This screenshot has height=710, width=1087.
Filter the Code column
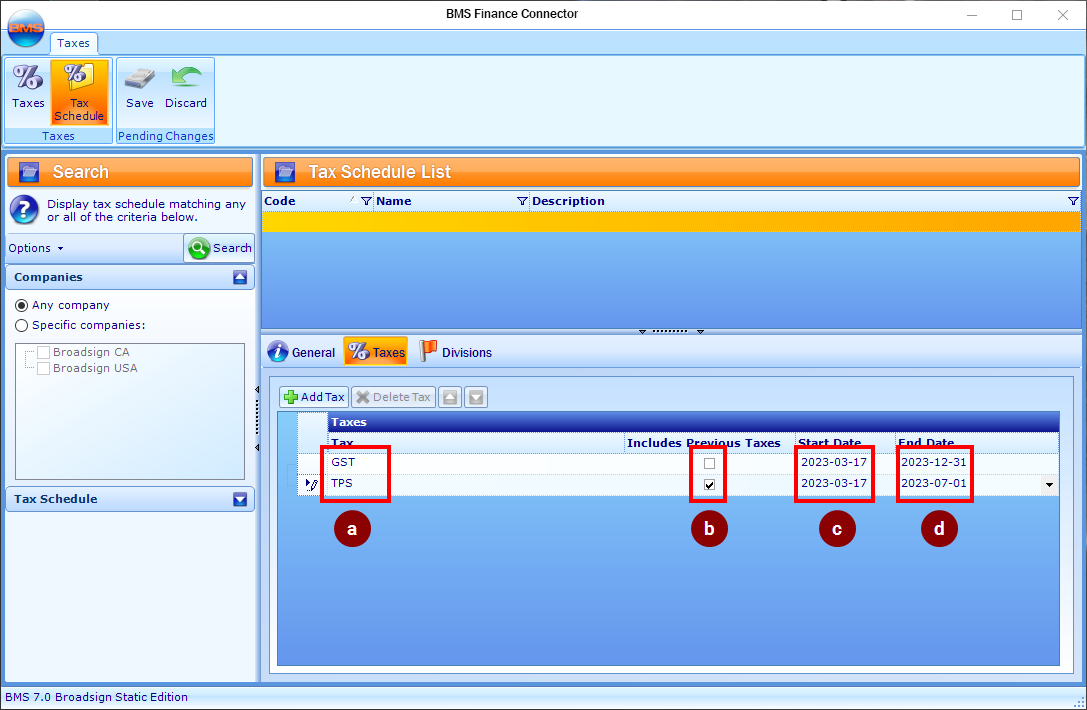coord(366,201)
